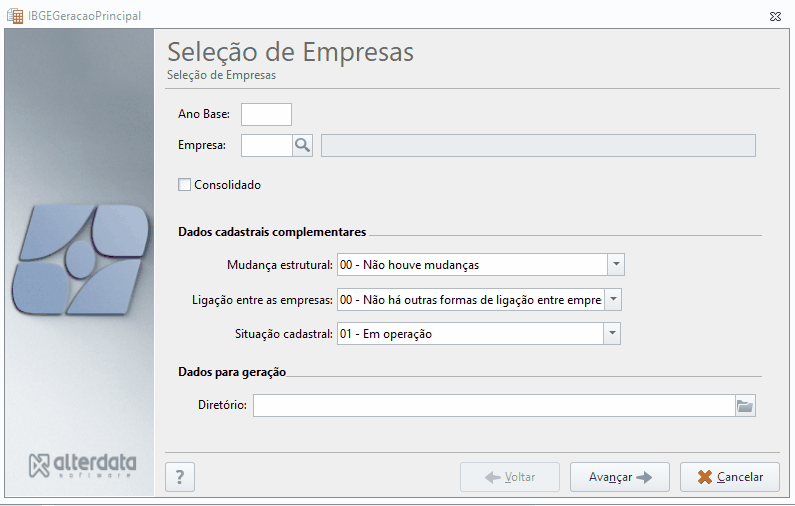Enable the Consolidado checkbox

[185, 185]
